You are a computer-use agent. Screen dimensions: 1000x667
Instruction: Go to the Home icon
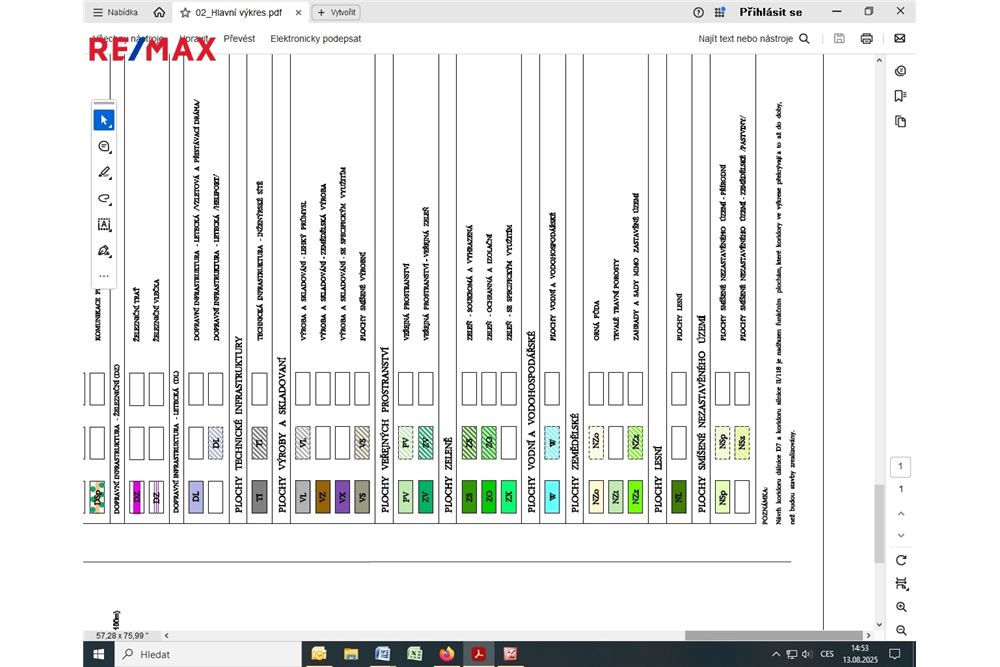159,13
